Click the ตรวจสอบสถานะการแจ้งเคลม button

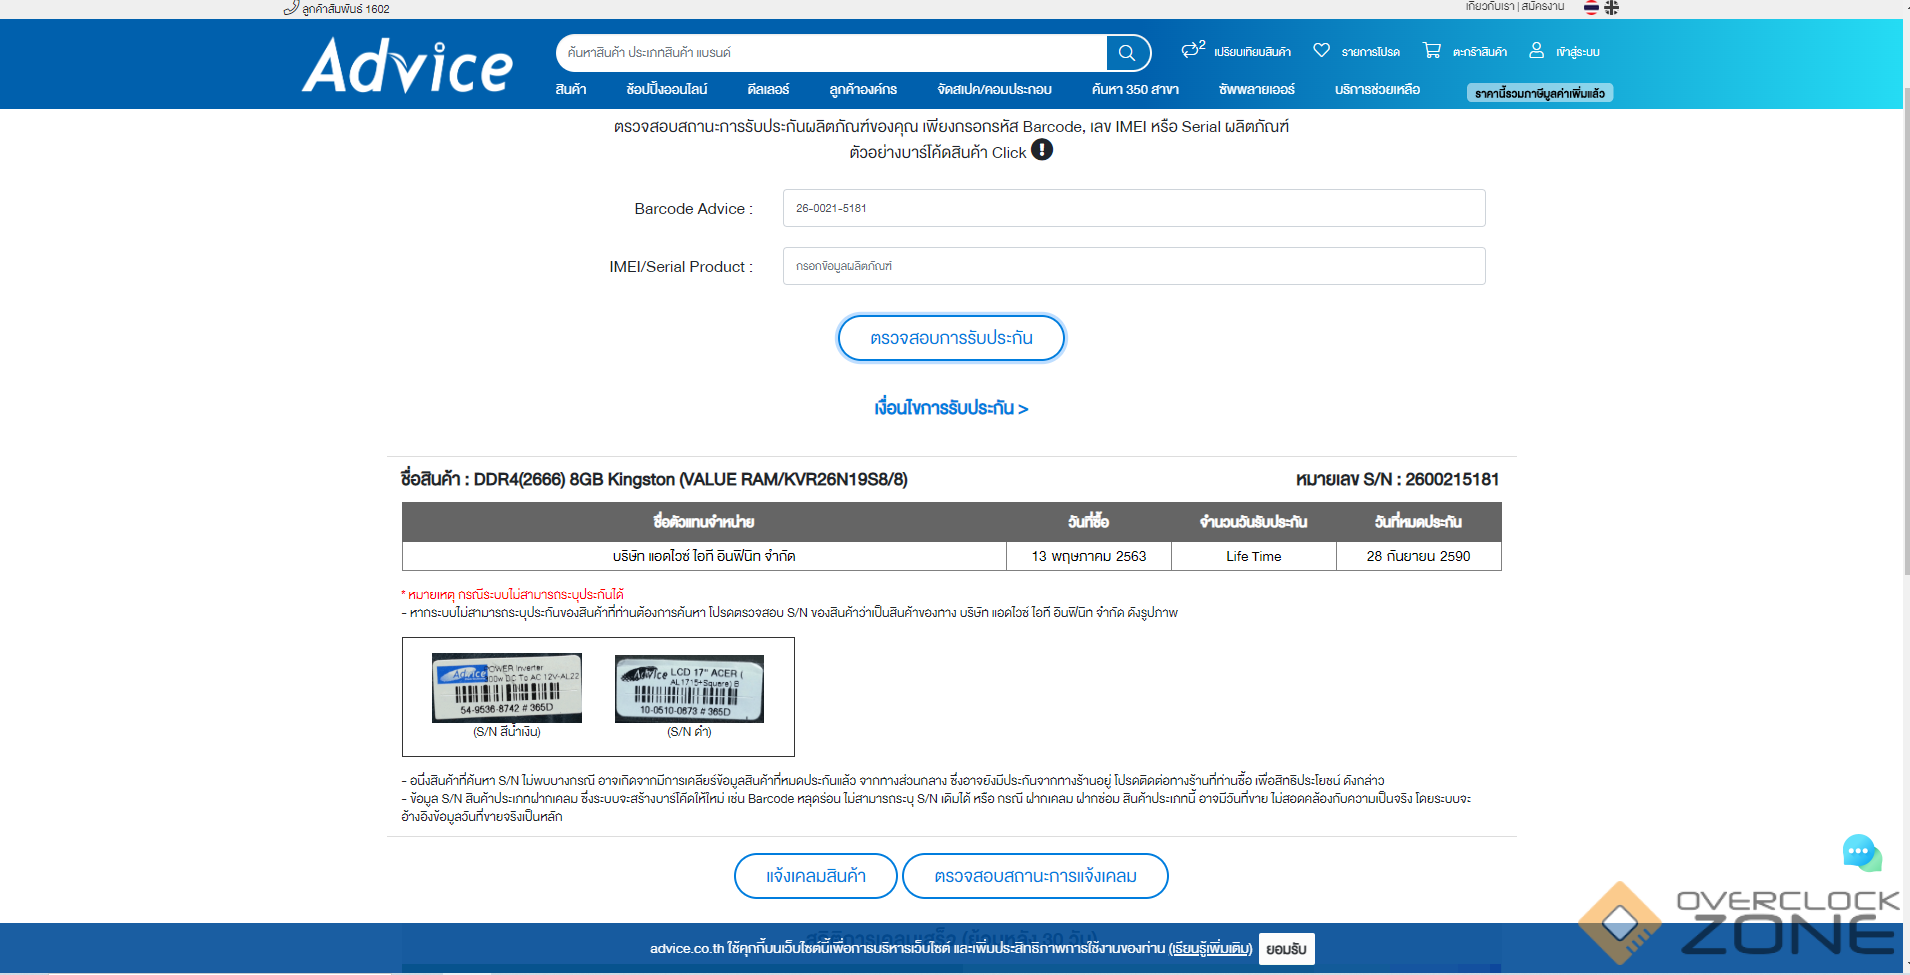pos(1035,876)
